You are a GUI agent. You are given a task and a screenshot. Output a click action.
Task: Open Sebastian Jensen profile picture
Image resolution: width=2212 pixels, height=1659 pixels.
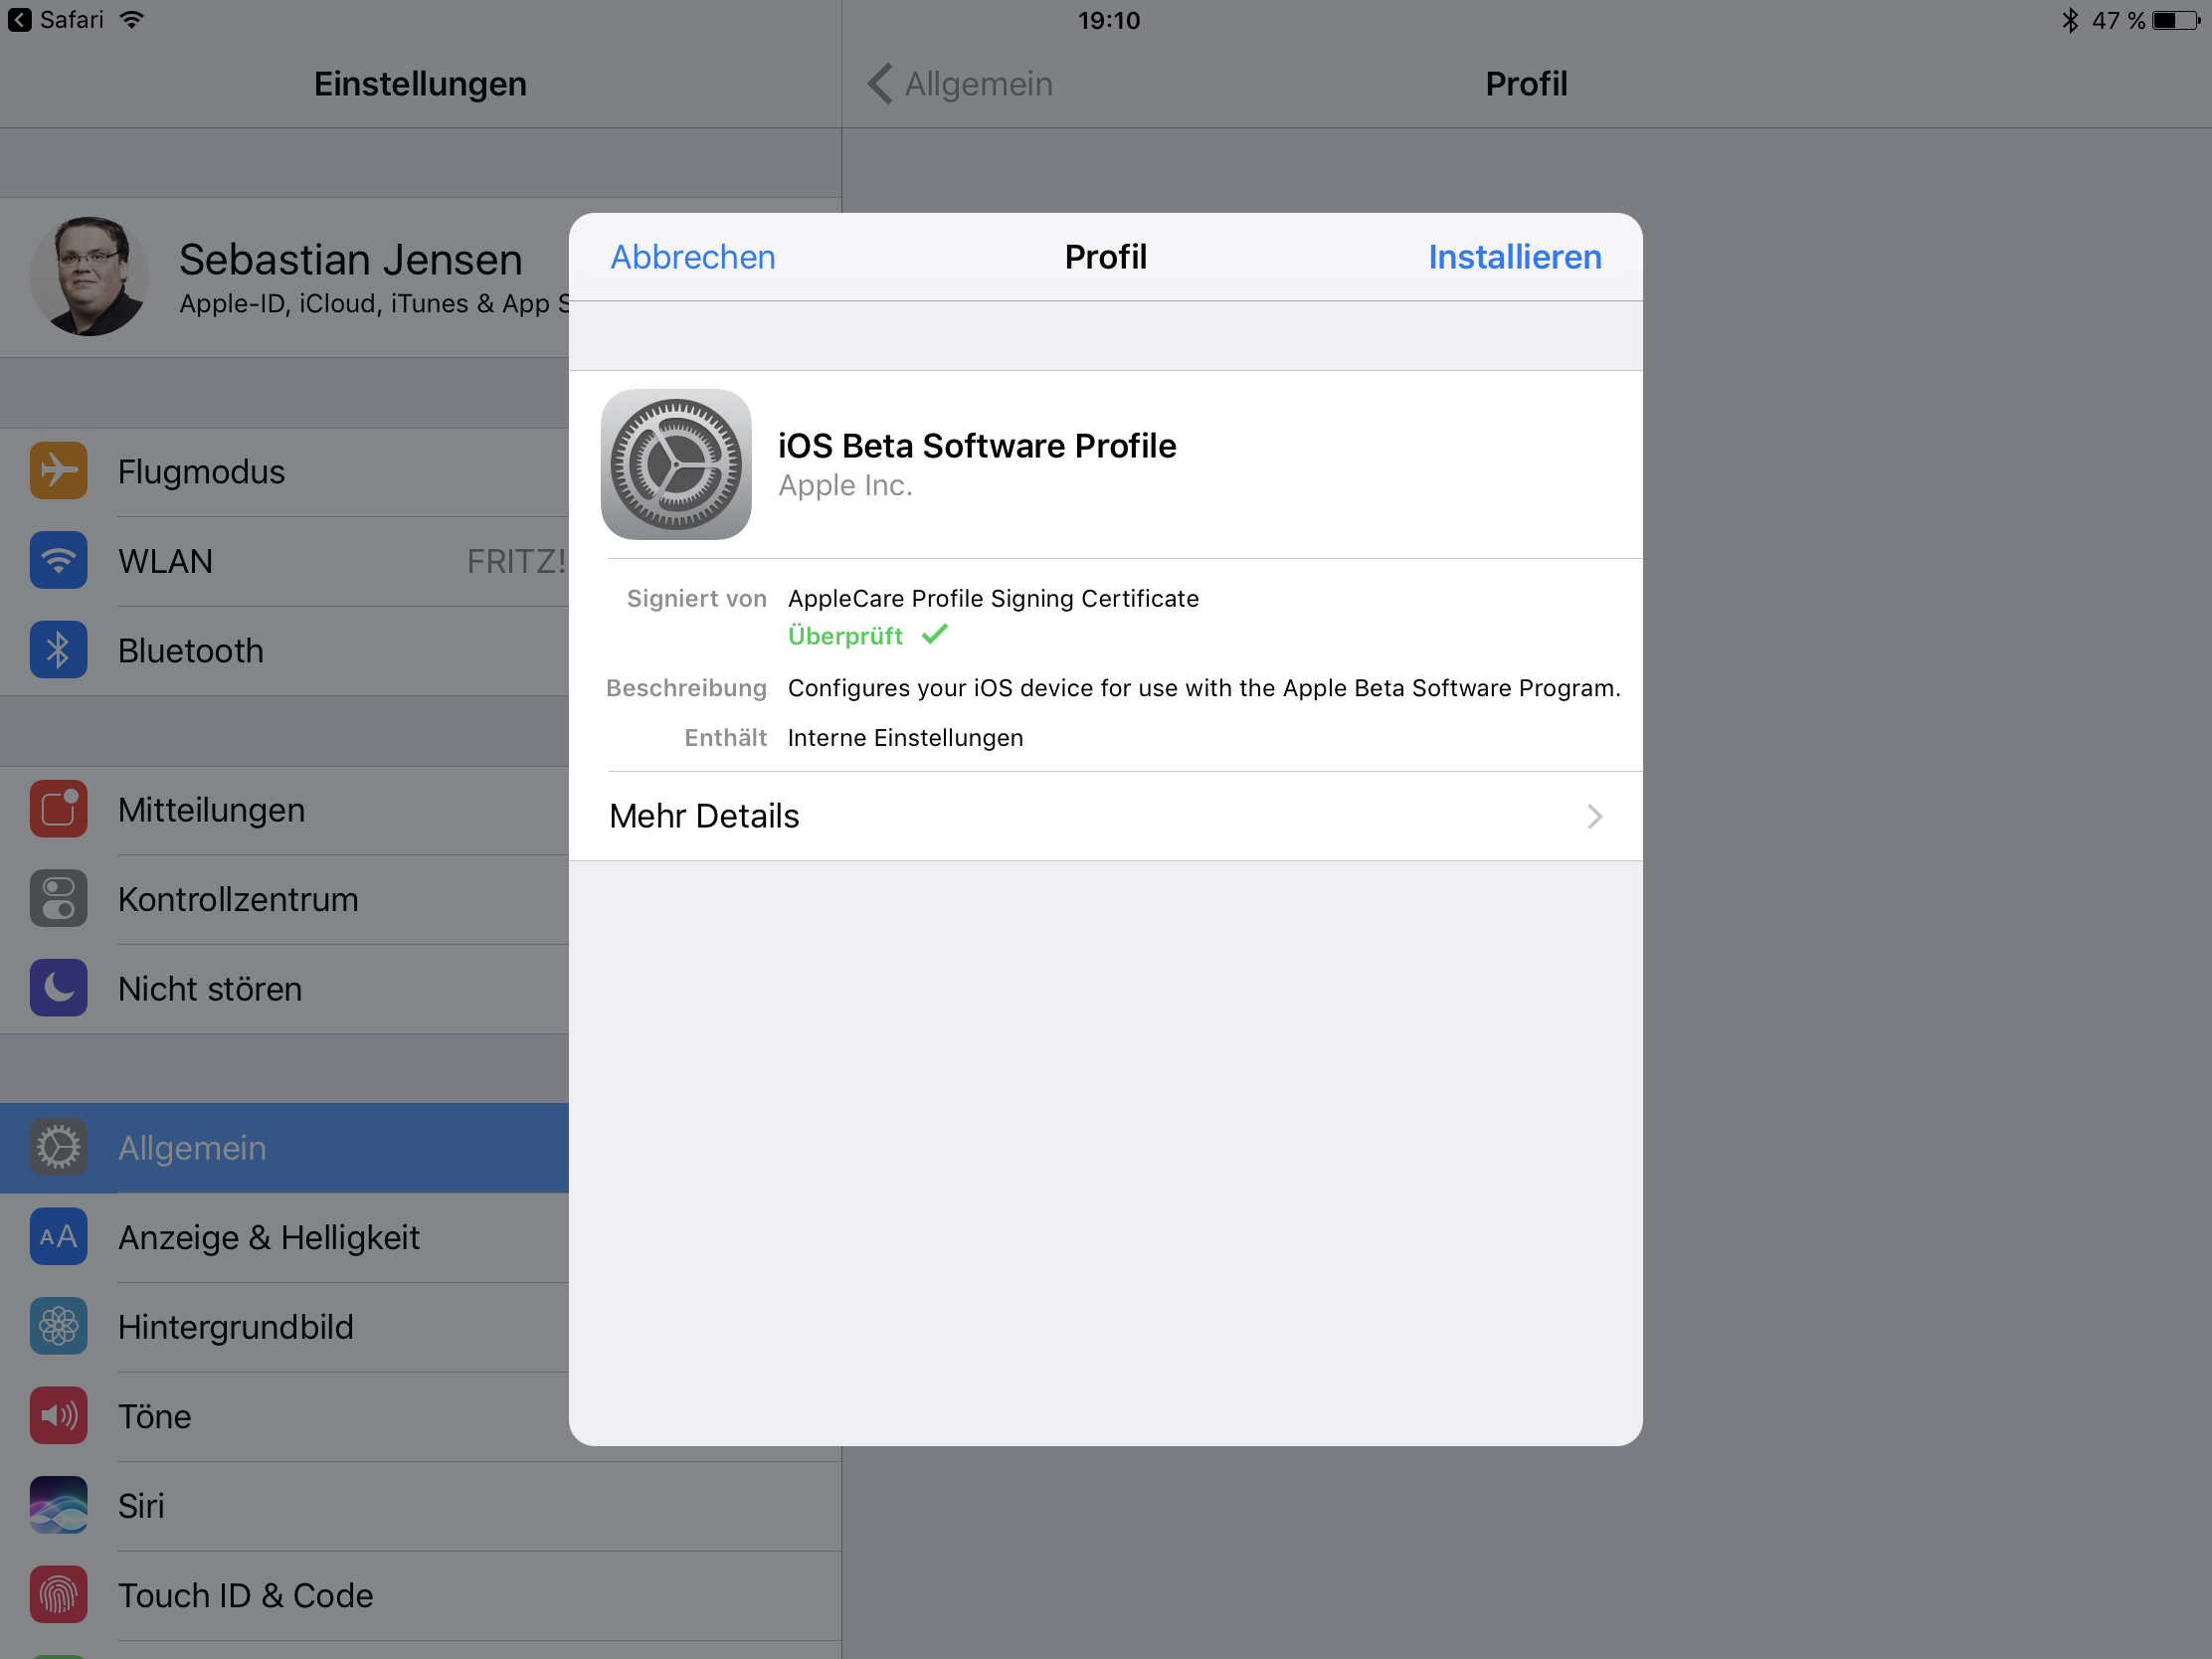tap(89, 277)
